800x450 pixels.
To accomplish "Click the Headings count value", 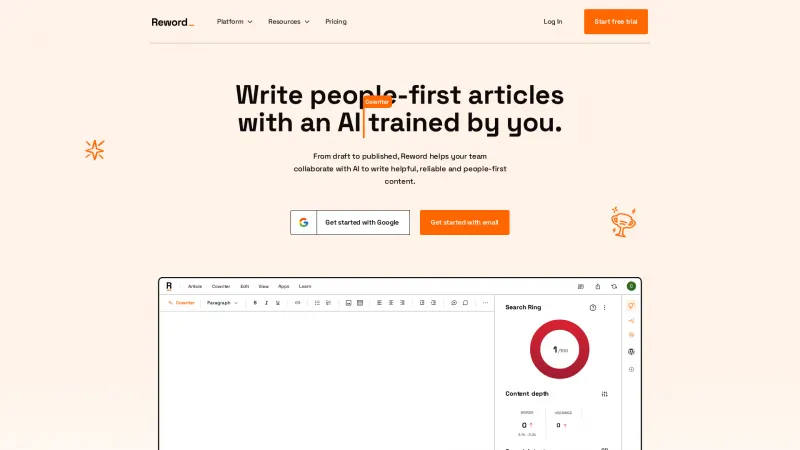I will tap(558, 425).
